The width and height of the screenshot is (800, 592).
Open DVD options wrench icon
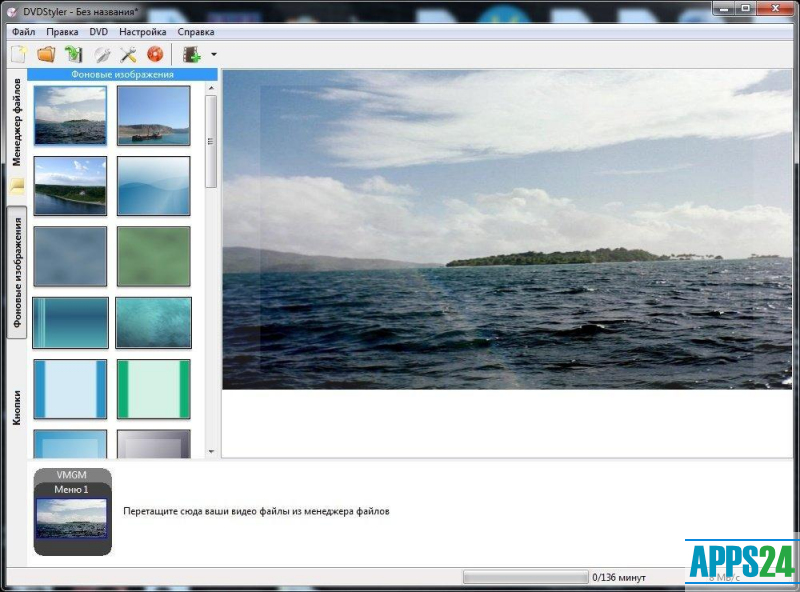pos(101,54)
